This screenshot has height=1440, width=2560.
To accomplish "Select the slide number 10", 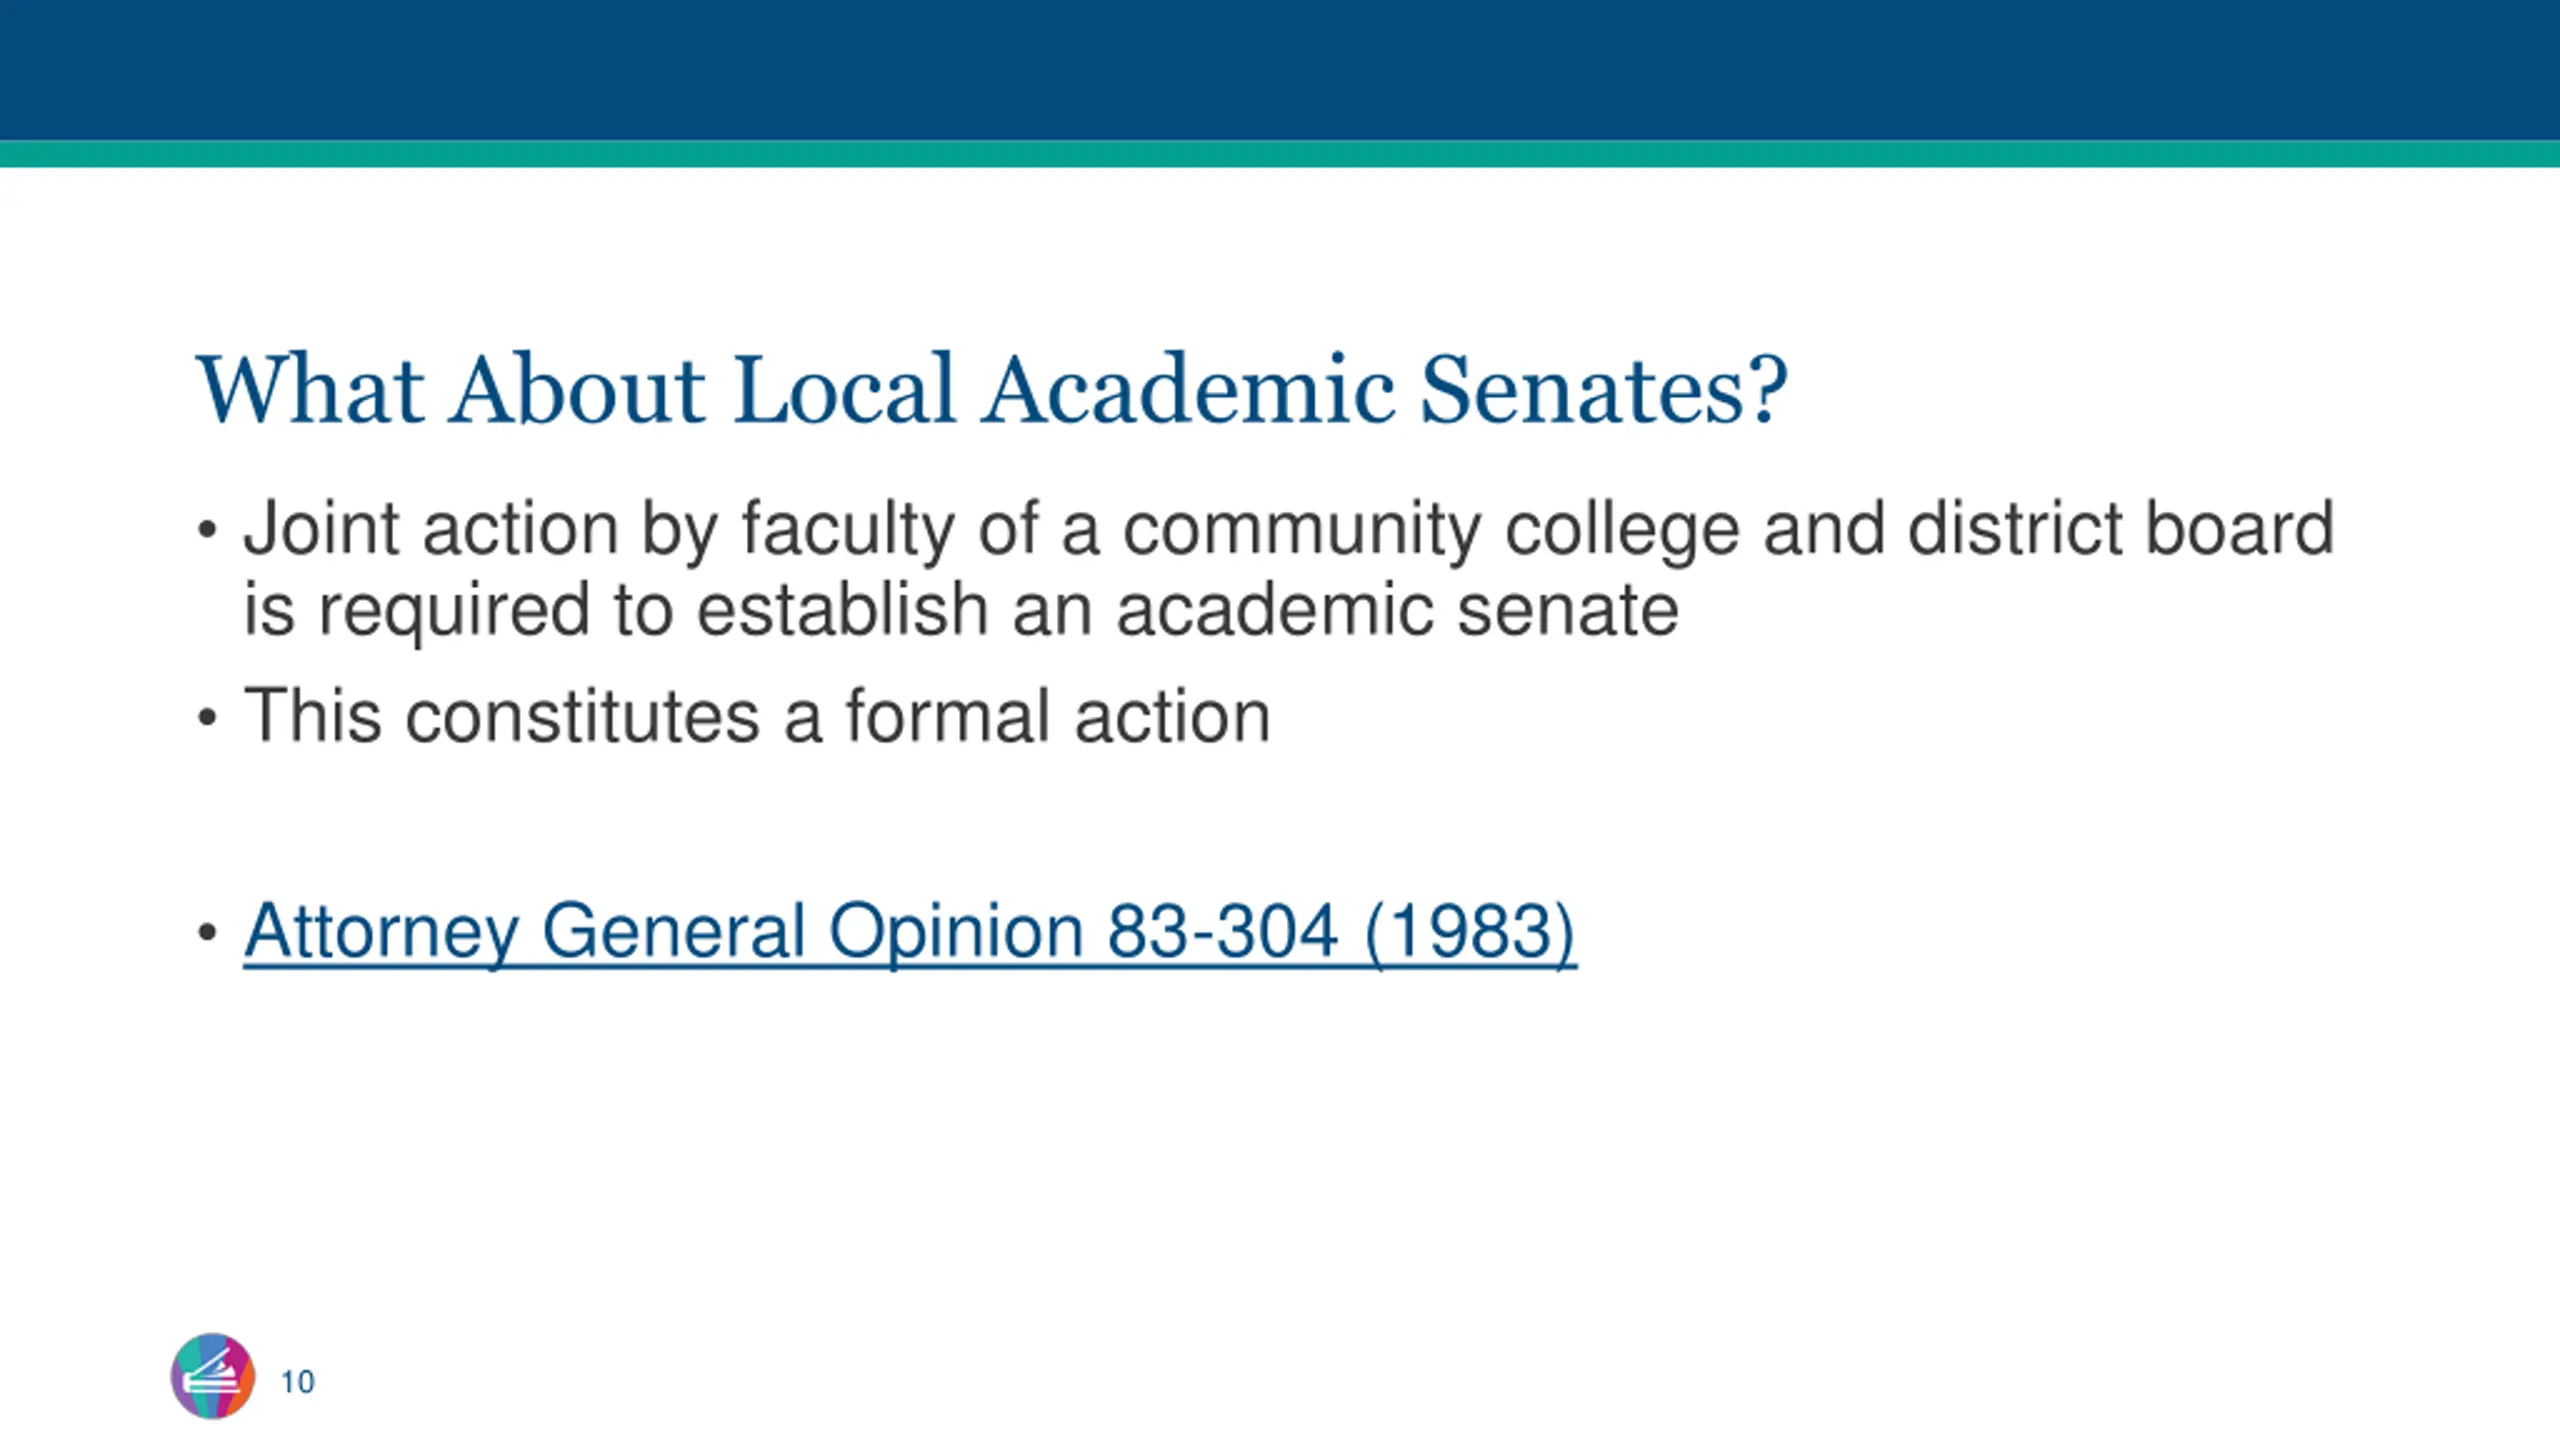I will coord(298,1382).
